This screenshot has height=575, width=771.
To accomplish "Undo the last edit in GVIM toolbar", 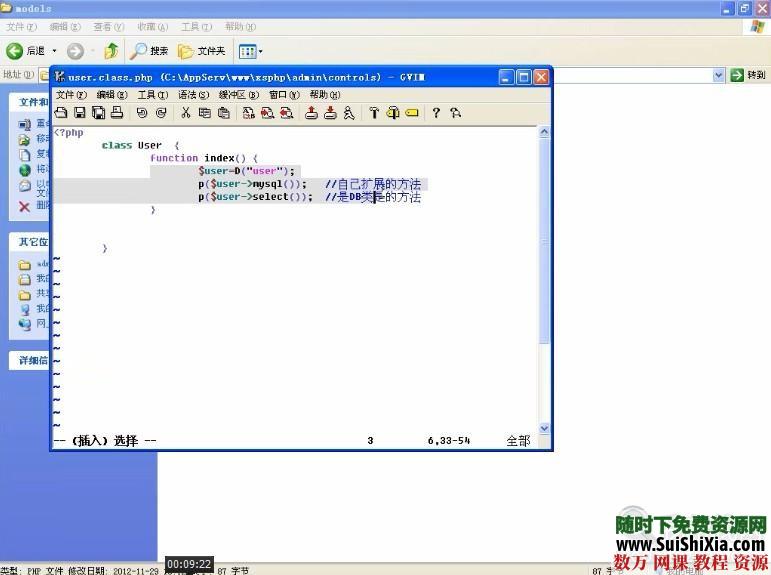I will tap(142, 113).
